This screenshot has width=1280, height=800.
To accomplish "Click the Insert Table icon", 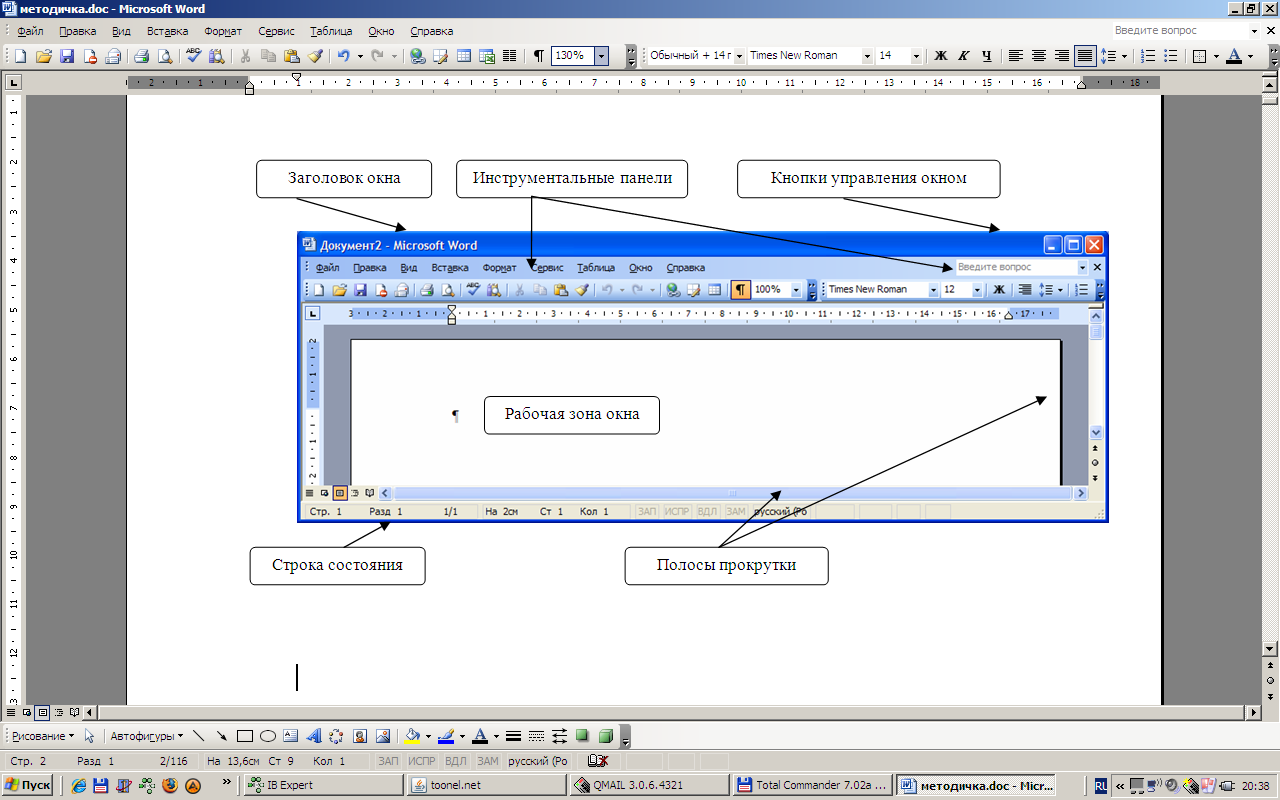I will 464,56.
